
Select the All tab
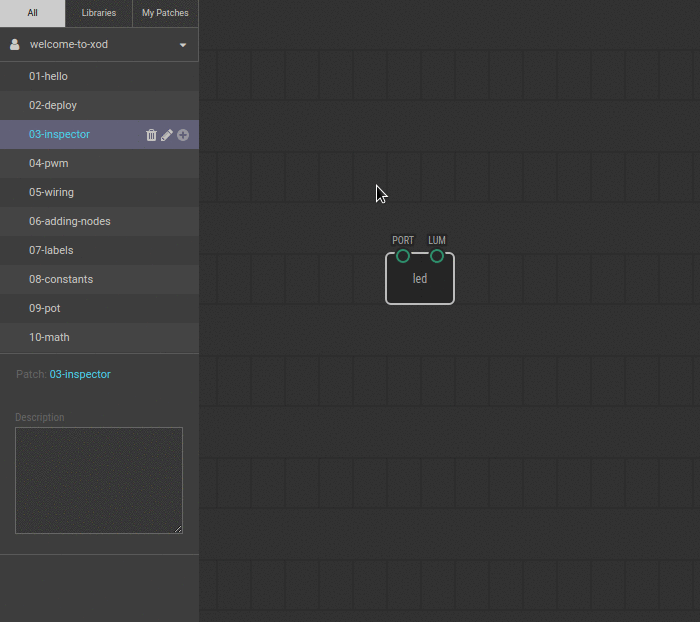(x=32, y=13)
